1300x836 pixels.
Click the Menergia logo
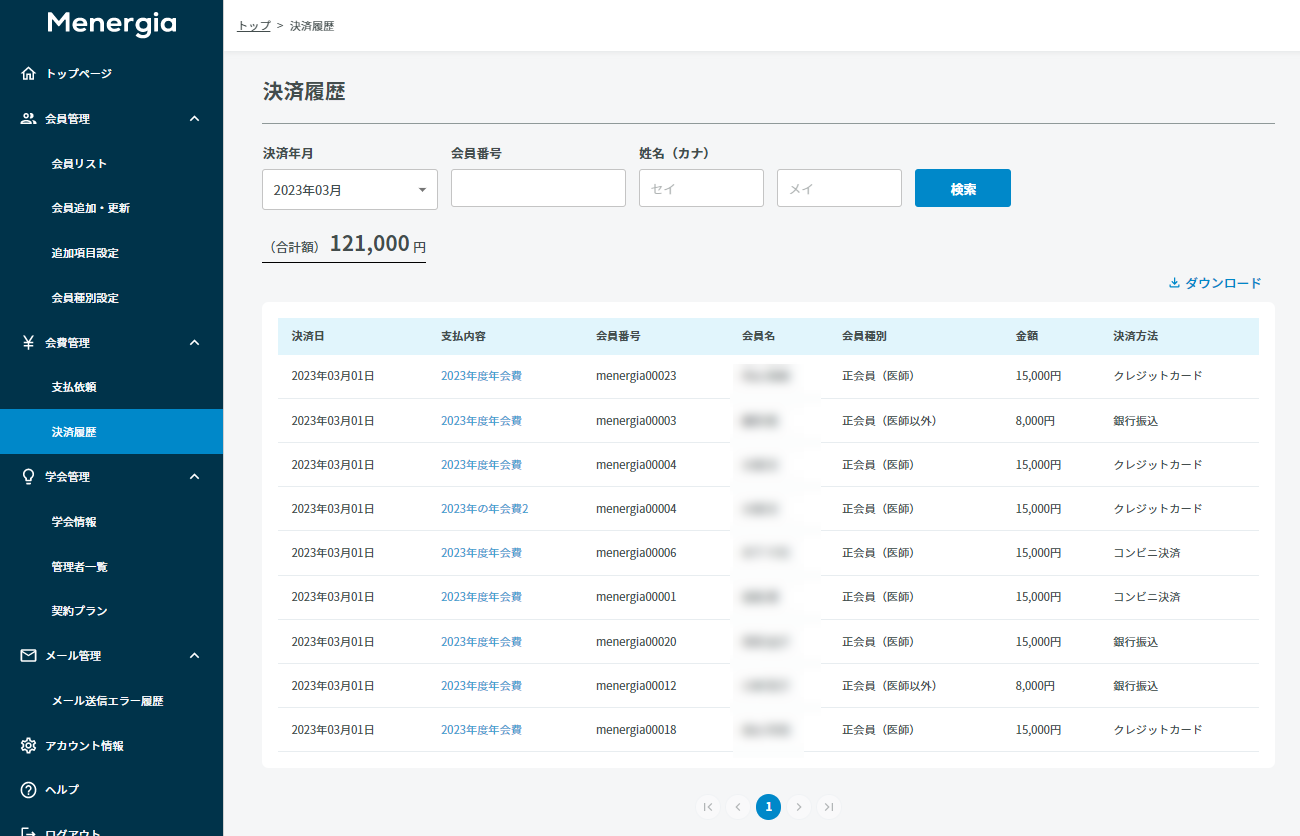pyautogui.click(x=112, y=24)
